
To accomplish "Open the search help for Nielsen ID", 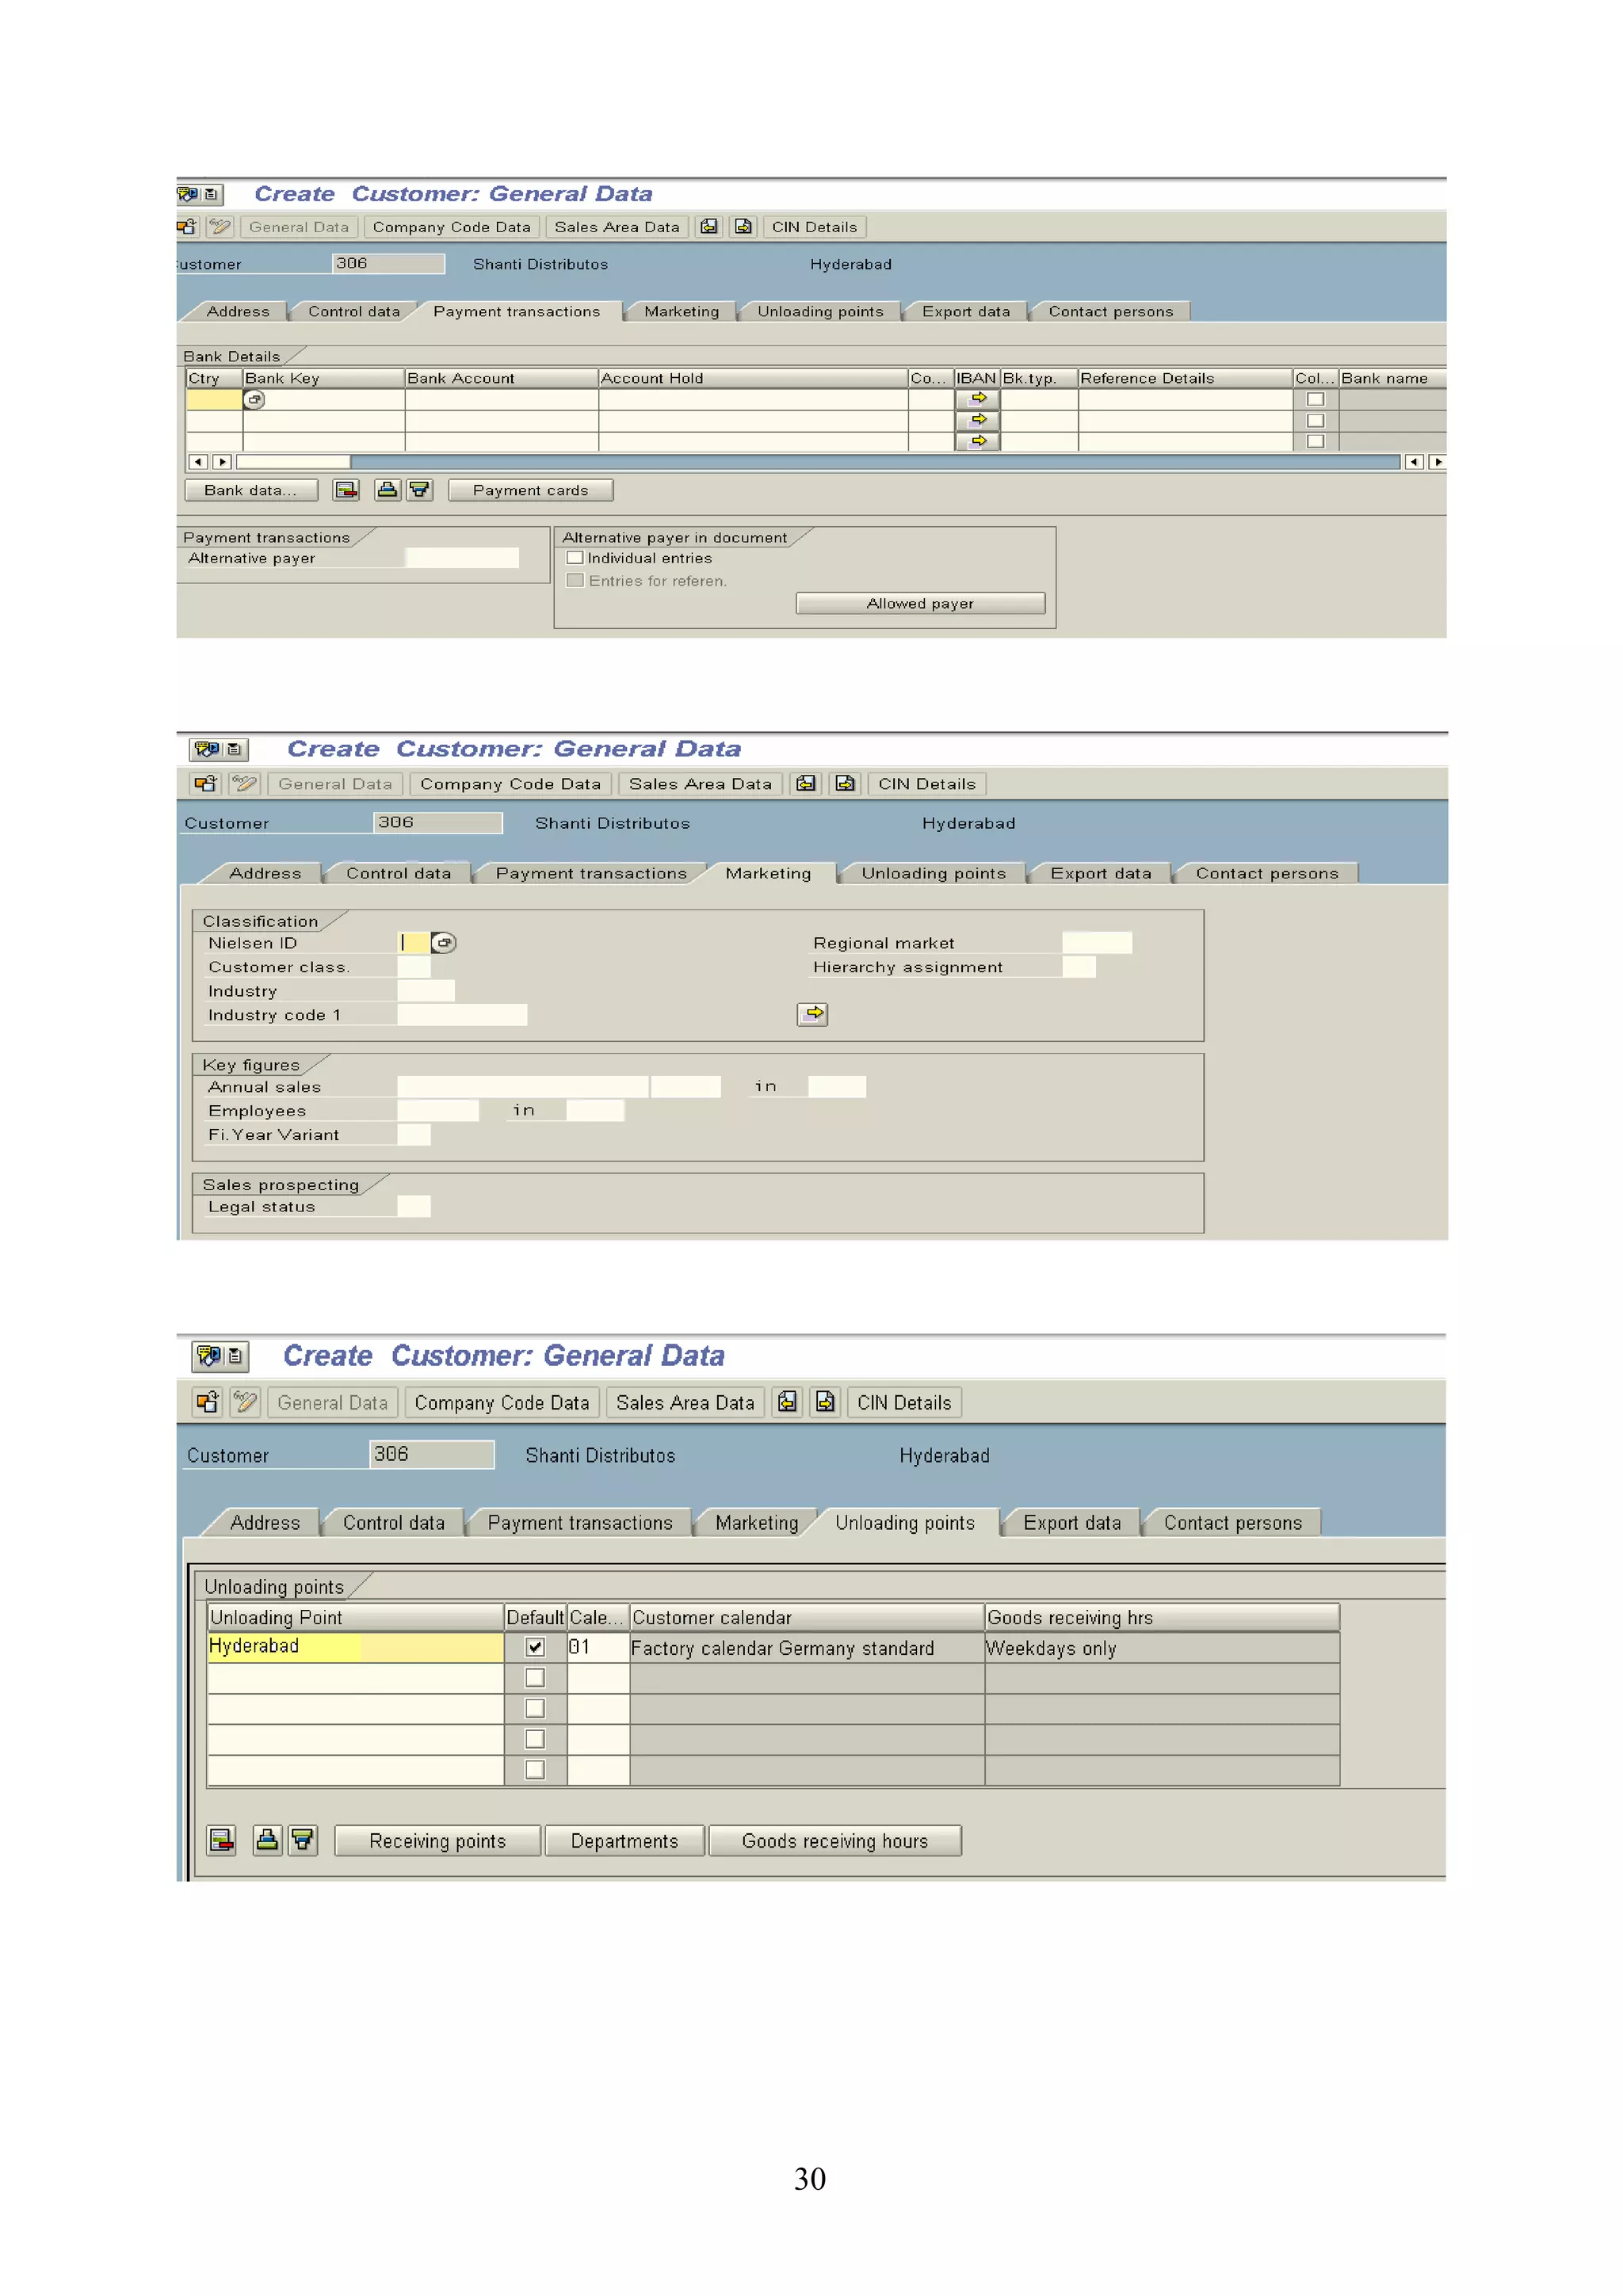I will coord(444,942).
